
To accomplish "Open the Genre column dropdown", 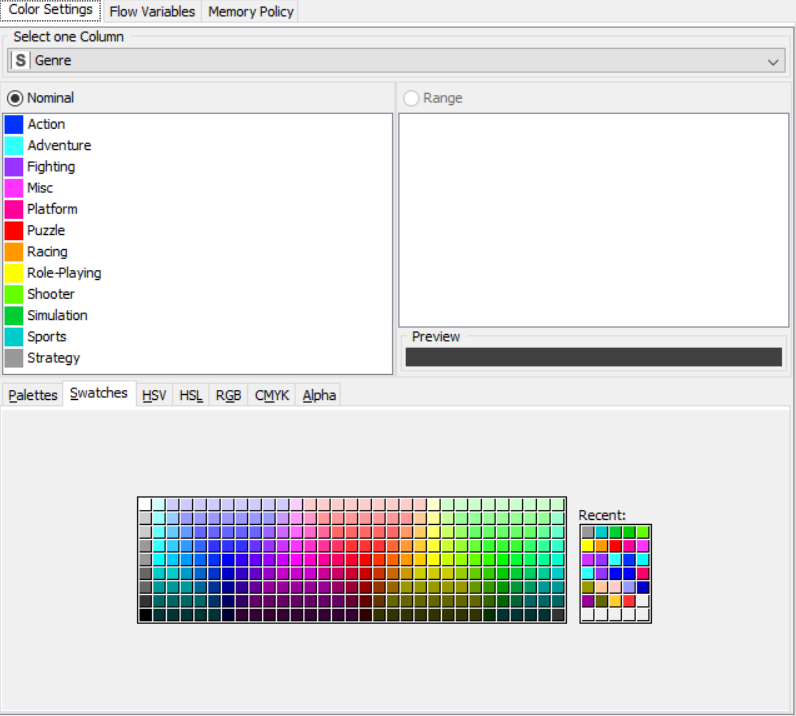I will click(x=396, y=60).
